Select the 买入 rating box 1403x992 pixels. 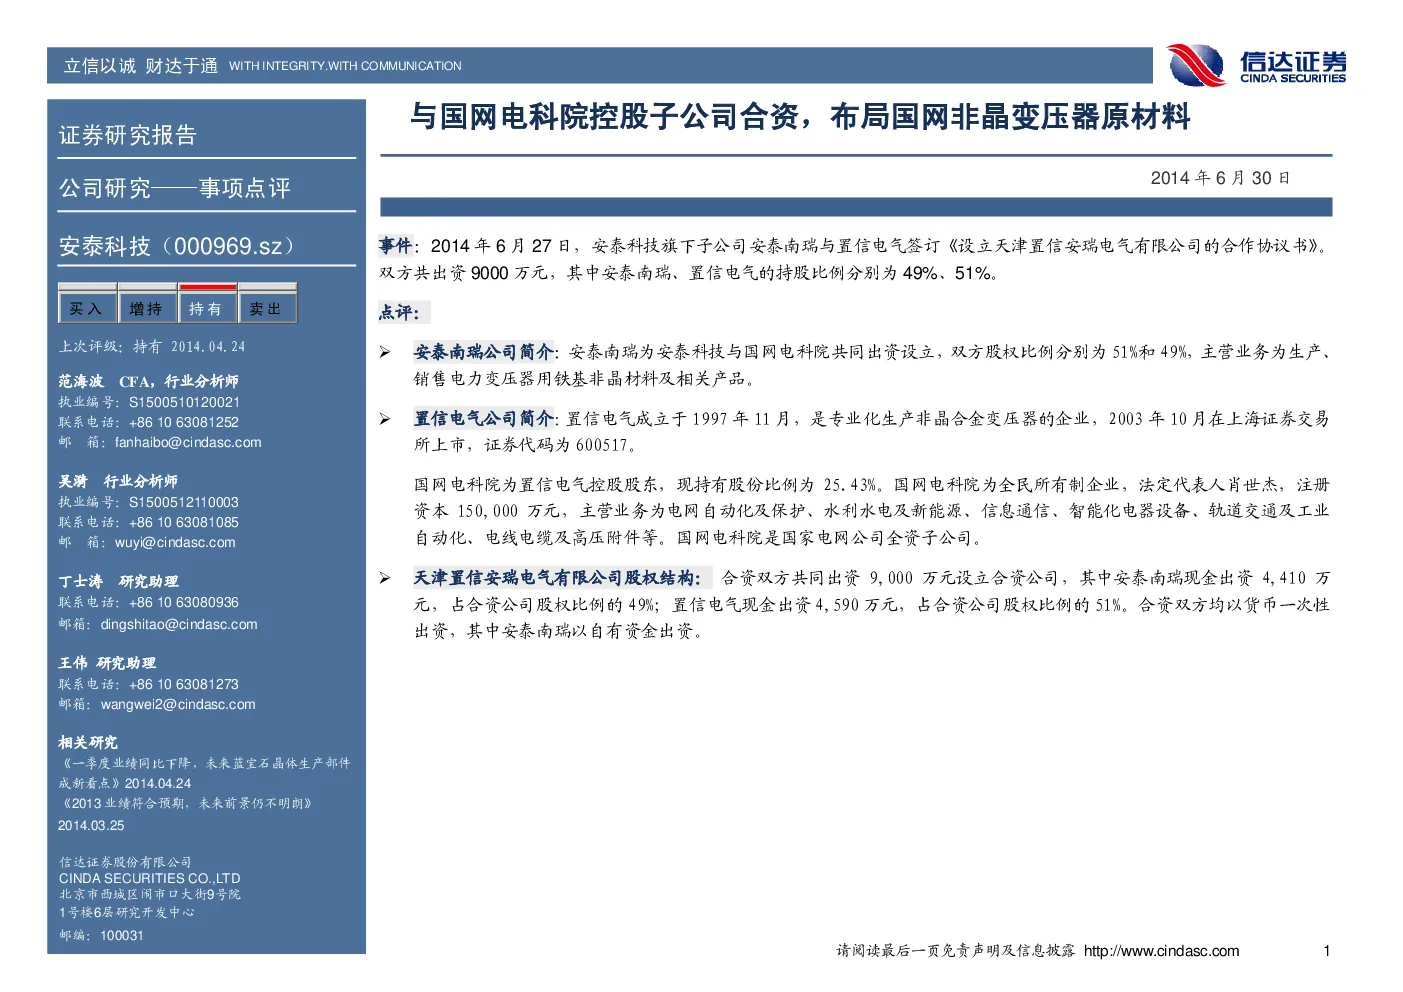pyautogui.click(x=86, y=308)
